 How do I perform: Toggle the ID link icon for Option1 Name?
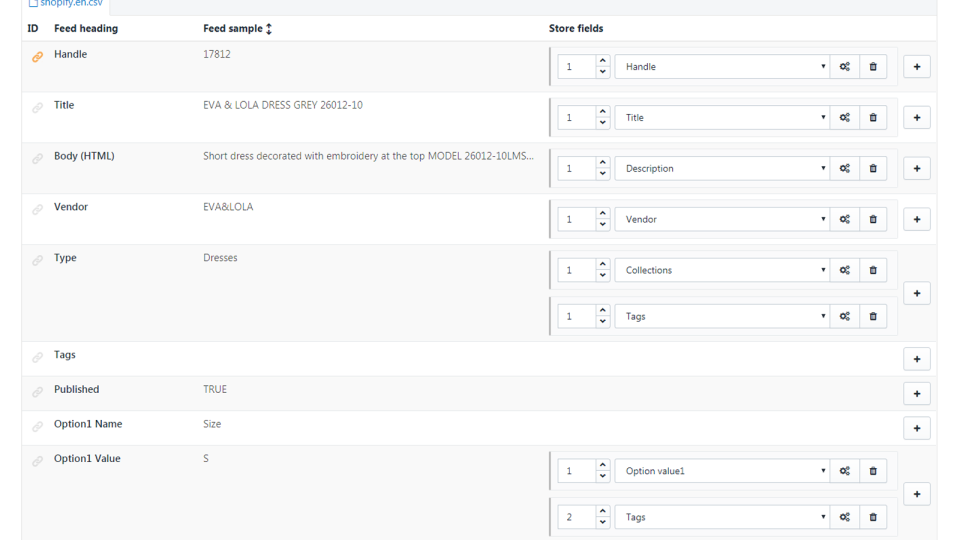pyautogui.click(x=37, y=426)
